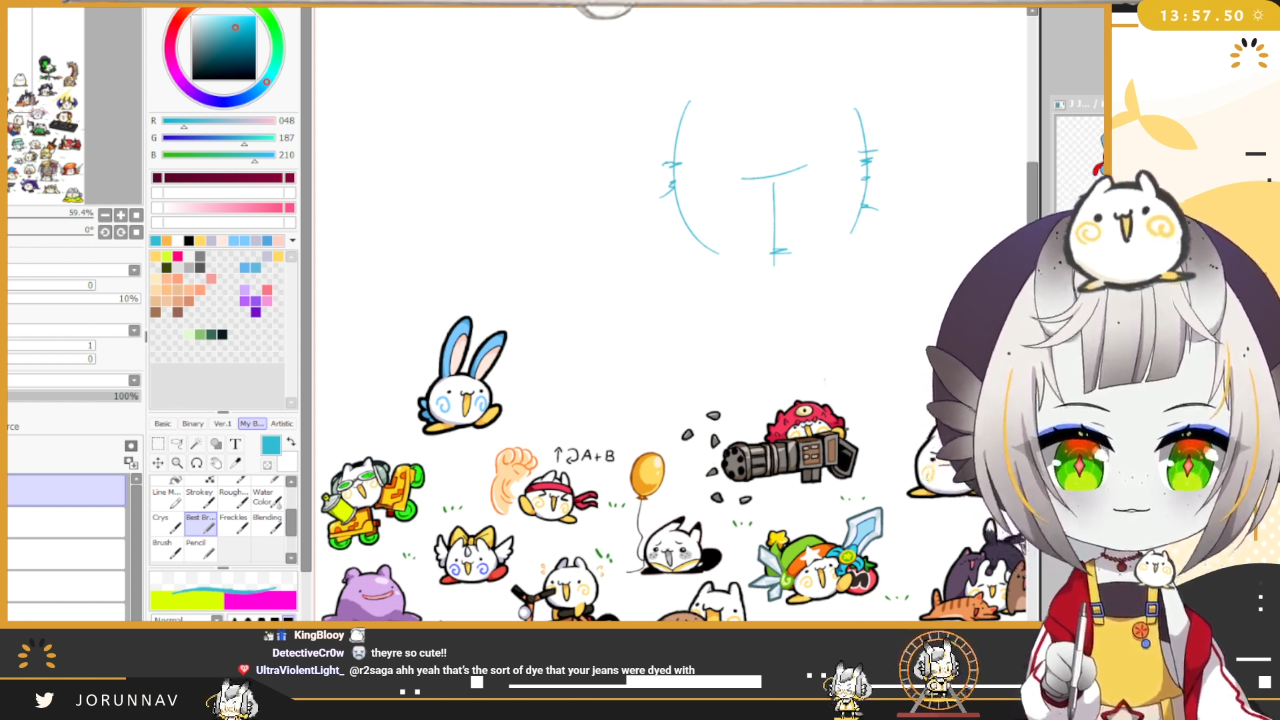
Task: Select the zoom magnifier tool
Action: [177, 463]
